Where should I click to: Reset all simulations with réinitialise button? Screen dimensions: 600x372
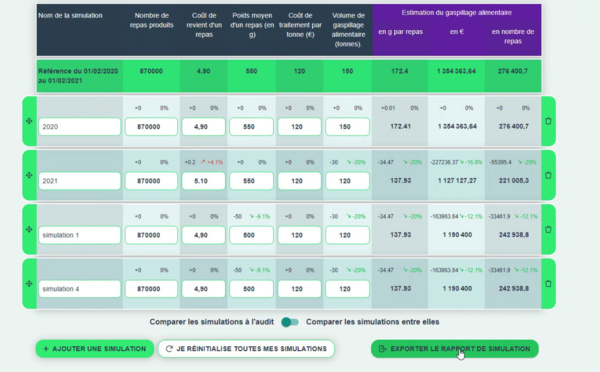[246, 349]
